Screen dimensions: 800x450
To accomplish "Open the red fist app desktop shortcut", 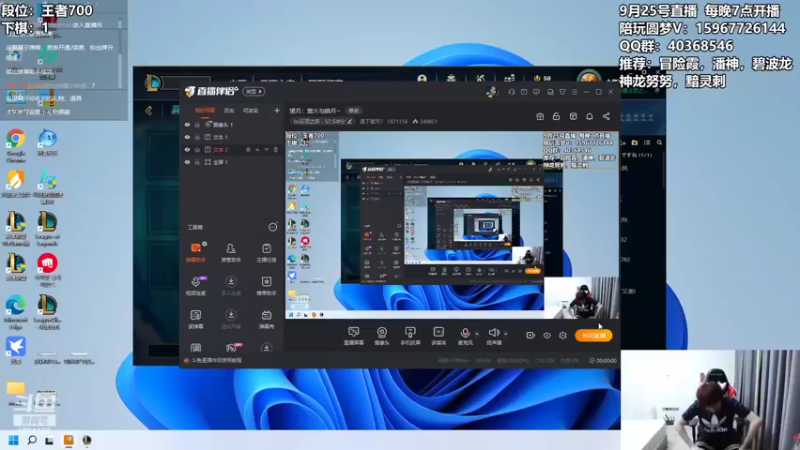I will (x=47, y=270).
